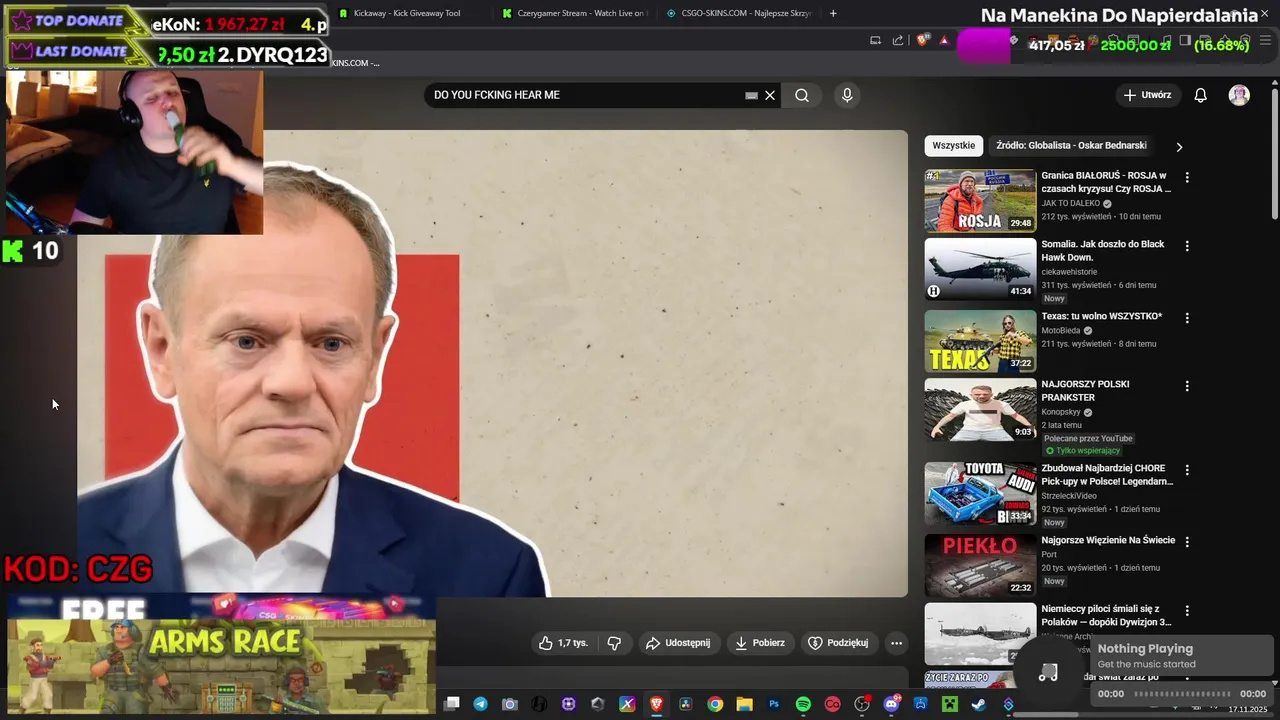
Task: Open Google Chrome from the taskbar
Action: pos(715,704)
